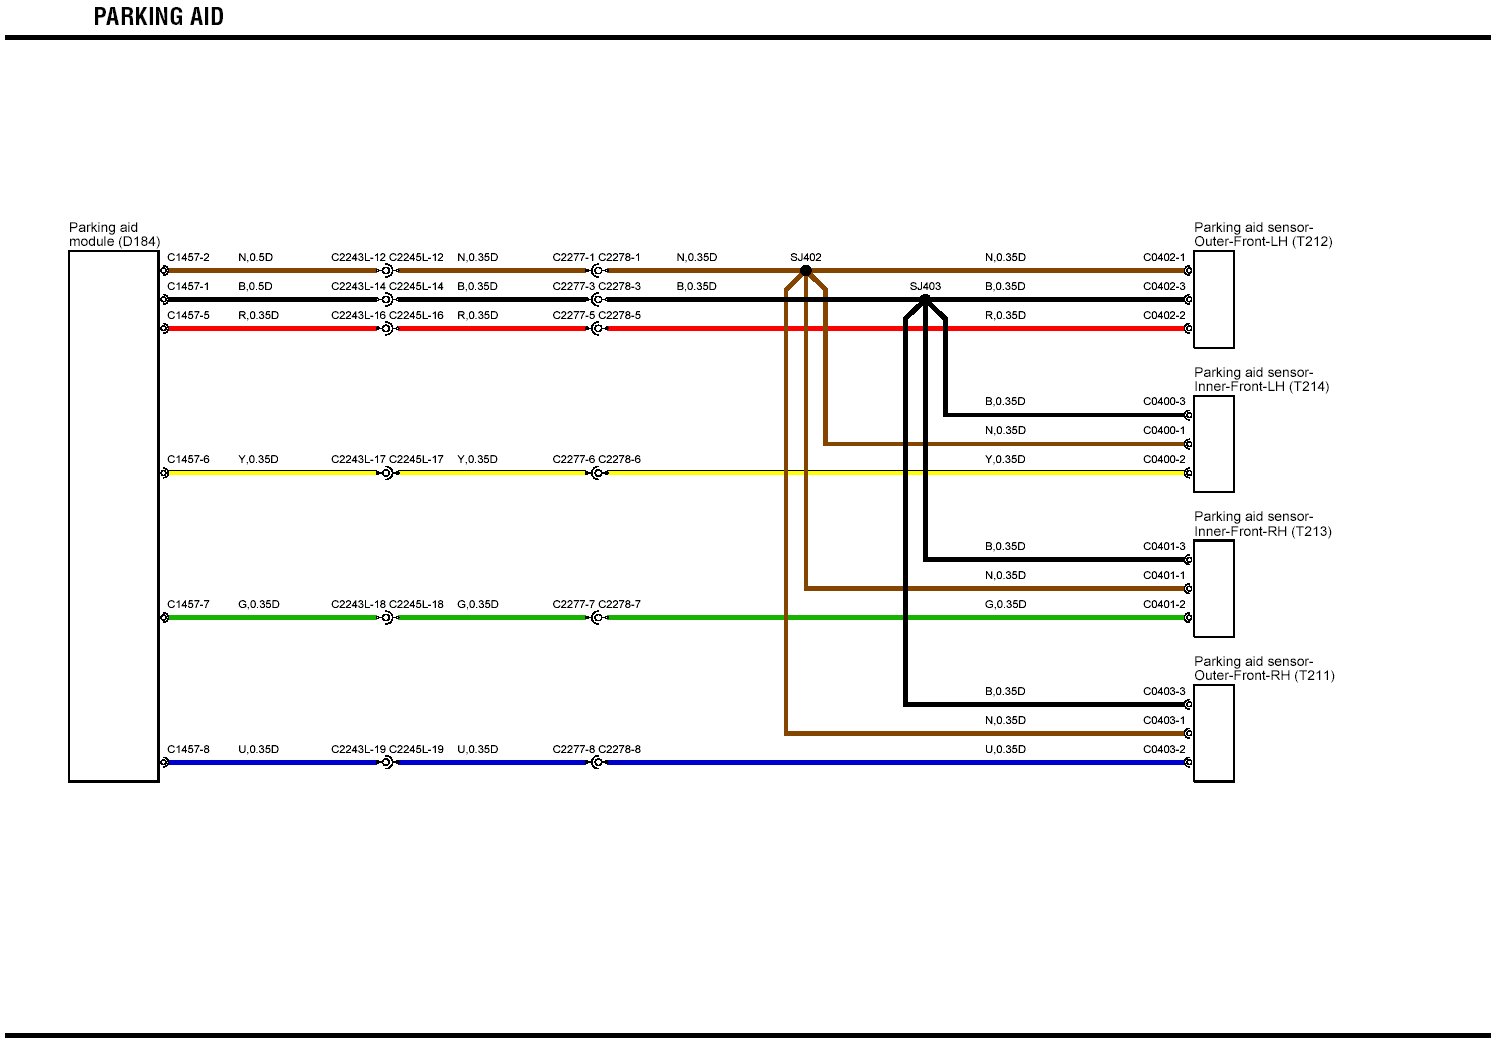Pick sensor pin label C0403-1
Image resolution: width=1512 pixels, height=1040 pixels.
(1164, 721)
